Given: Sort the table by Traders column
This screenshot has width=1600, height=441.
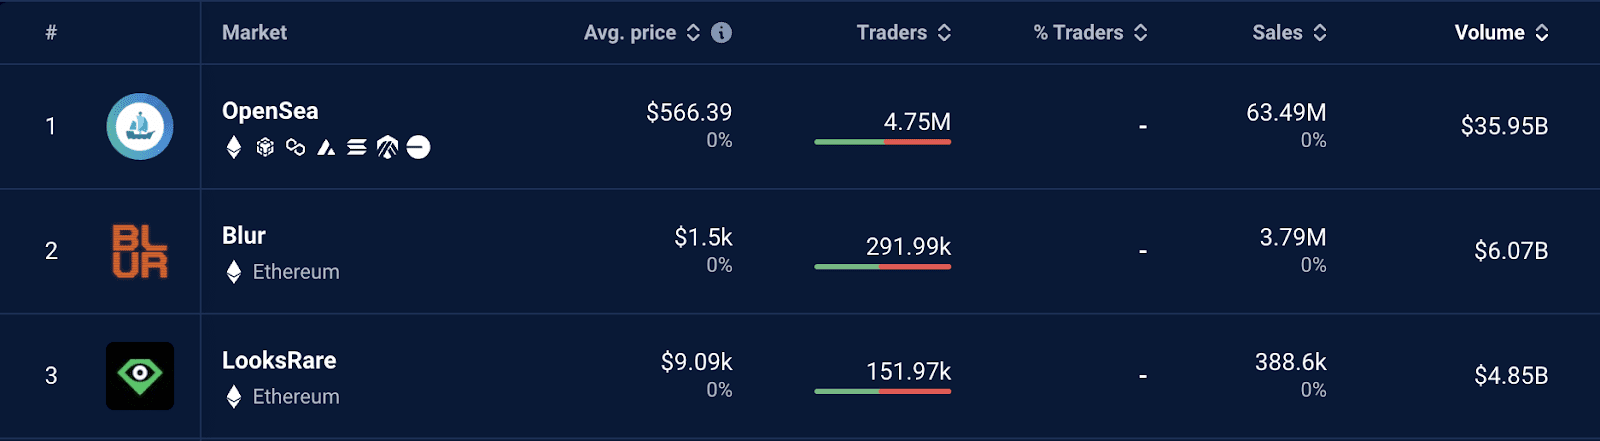Looking at the screenshot, I should click(904, 33).
